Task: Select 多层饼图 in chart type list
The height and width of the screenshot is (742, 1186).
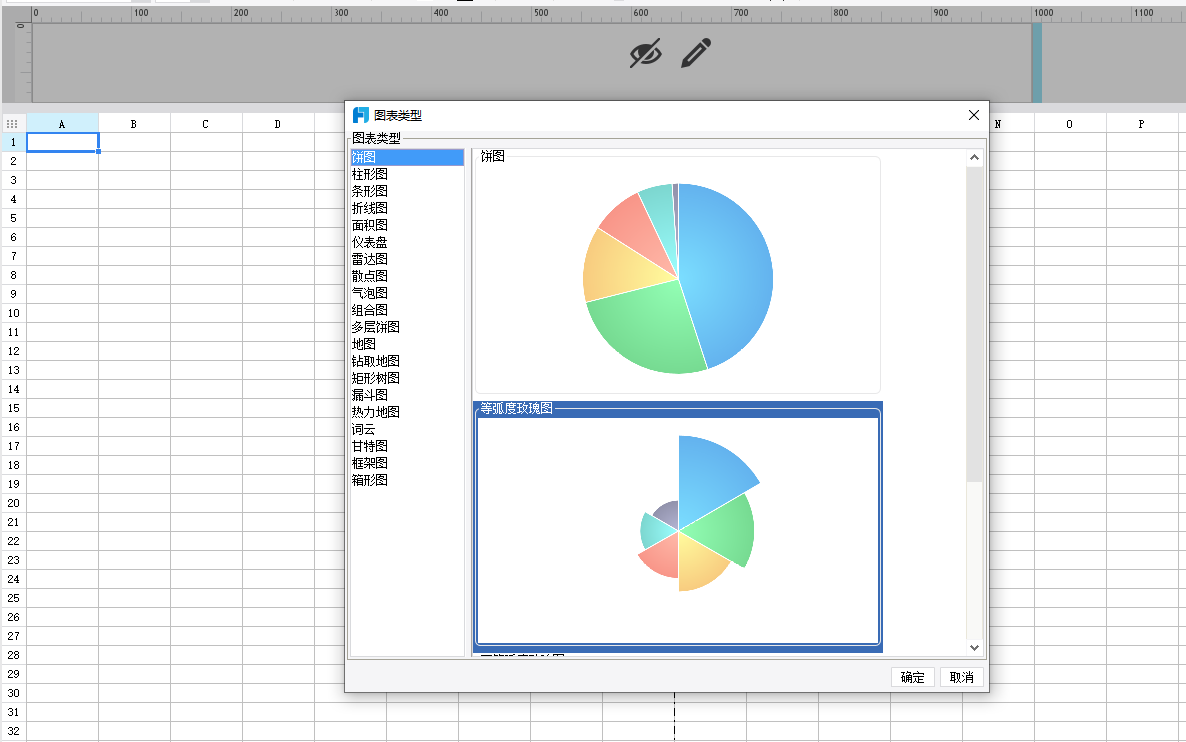Action: click(x=407, y=328)
